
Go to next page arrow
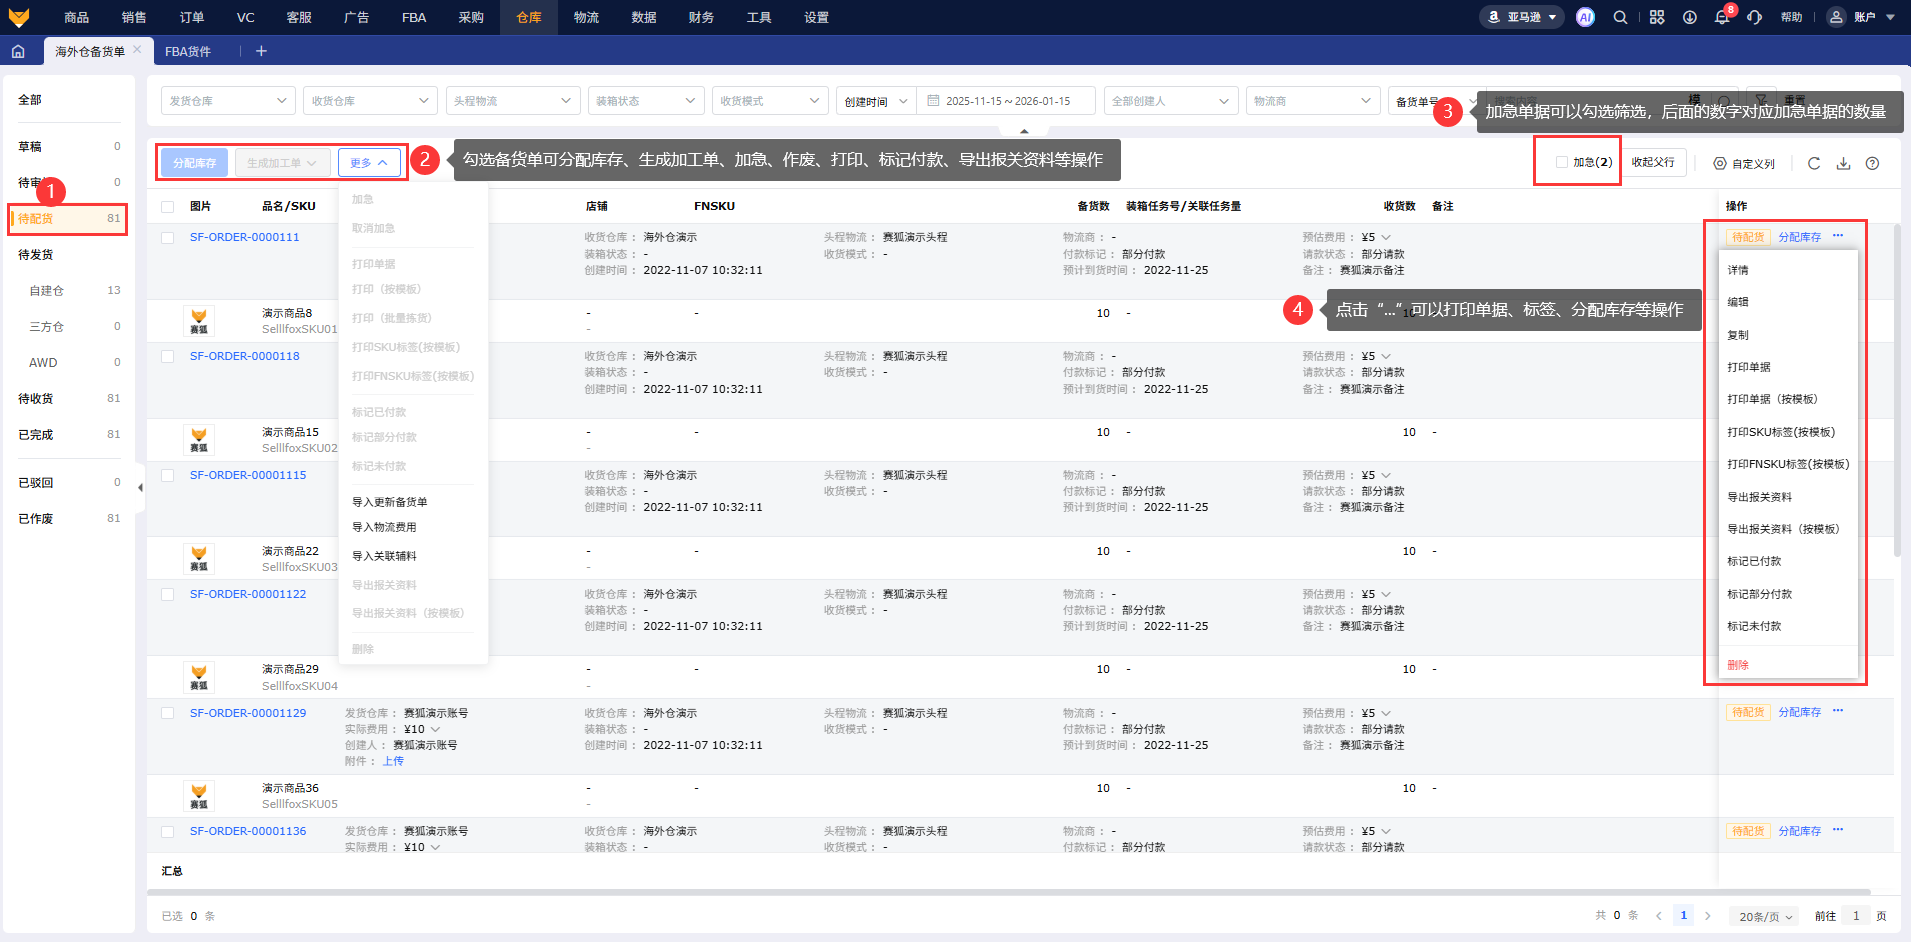coord(1708,916)
